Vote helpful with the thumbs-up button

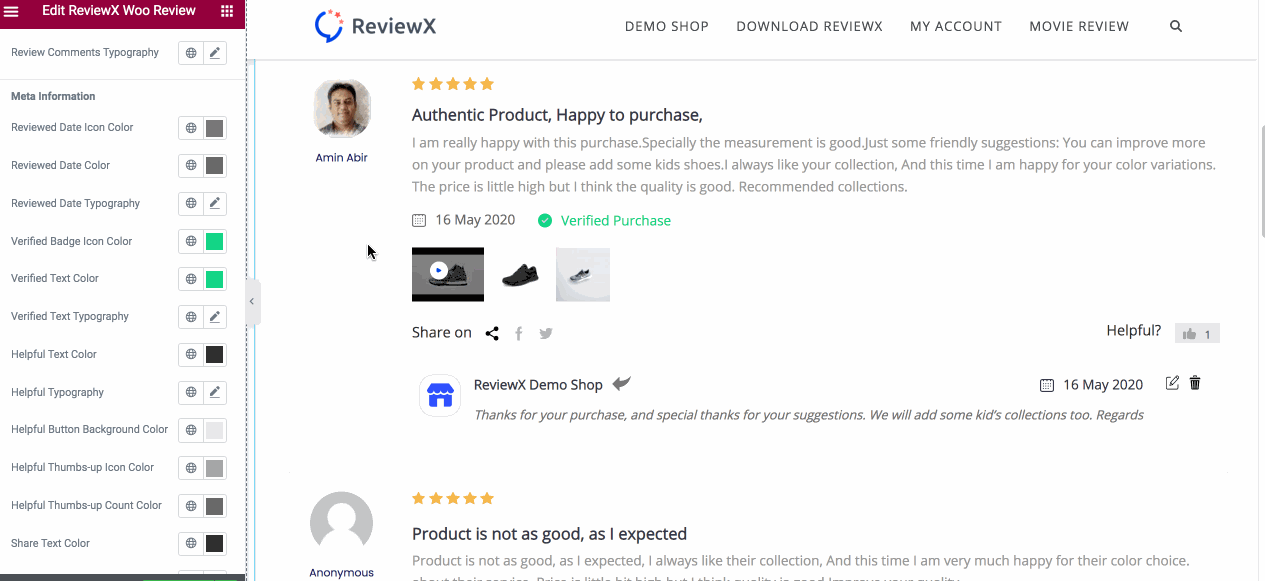click(x=1197, y=332)
